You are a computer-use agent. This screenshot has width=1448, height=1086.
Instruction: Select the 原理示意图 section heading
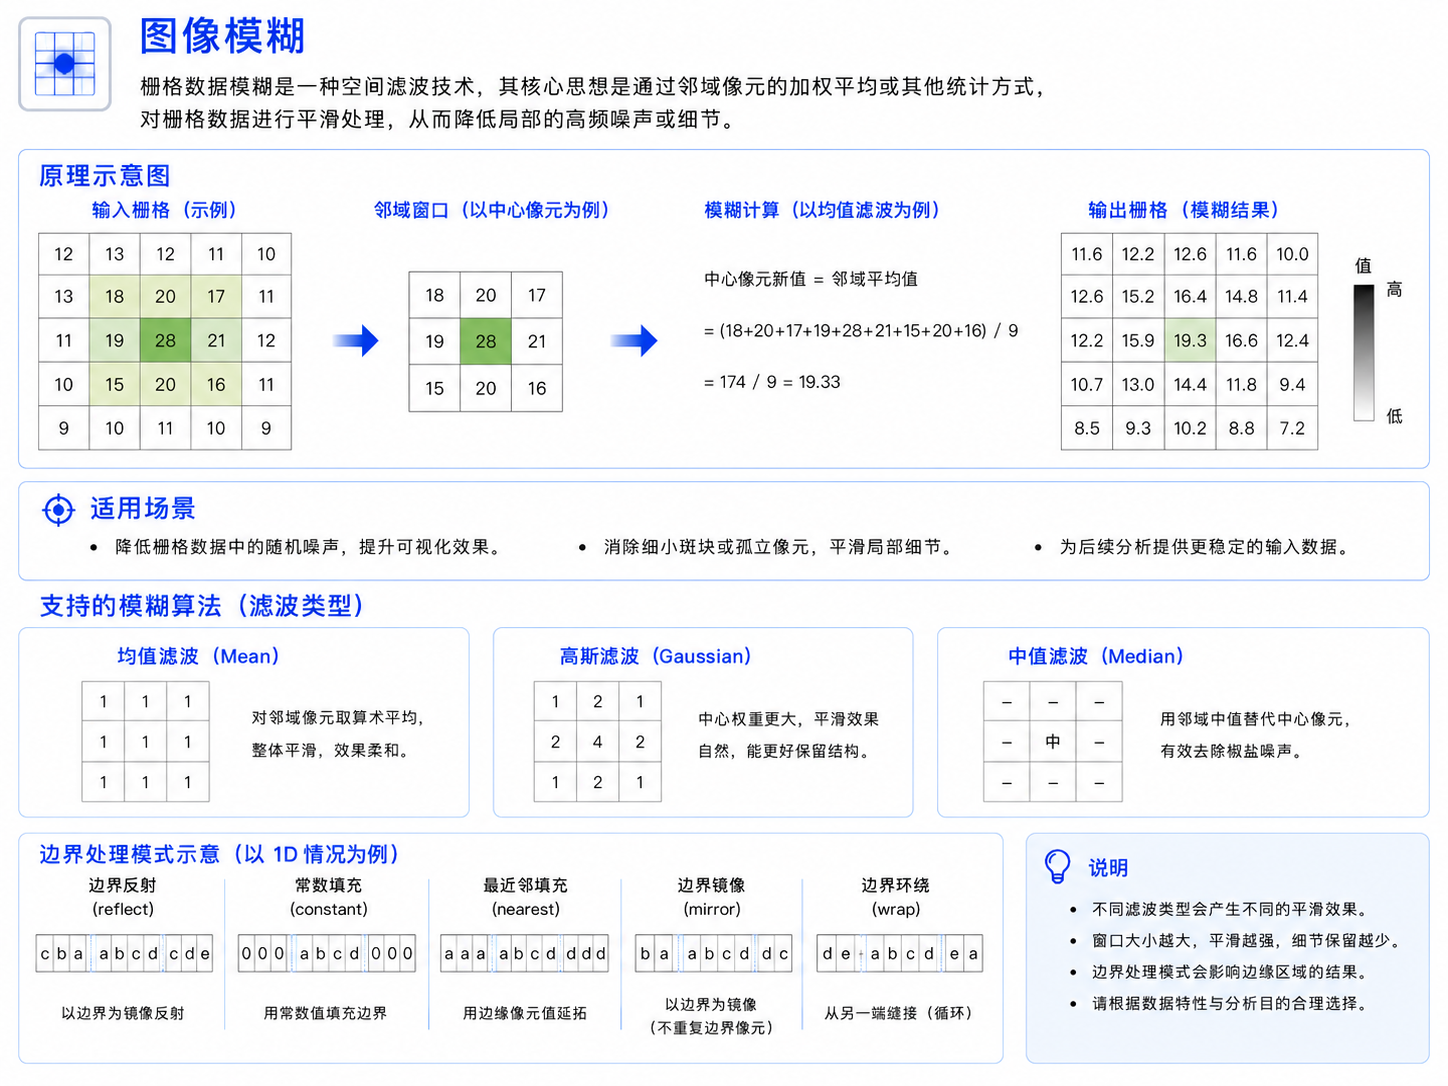point(105,176)
